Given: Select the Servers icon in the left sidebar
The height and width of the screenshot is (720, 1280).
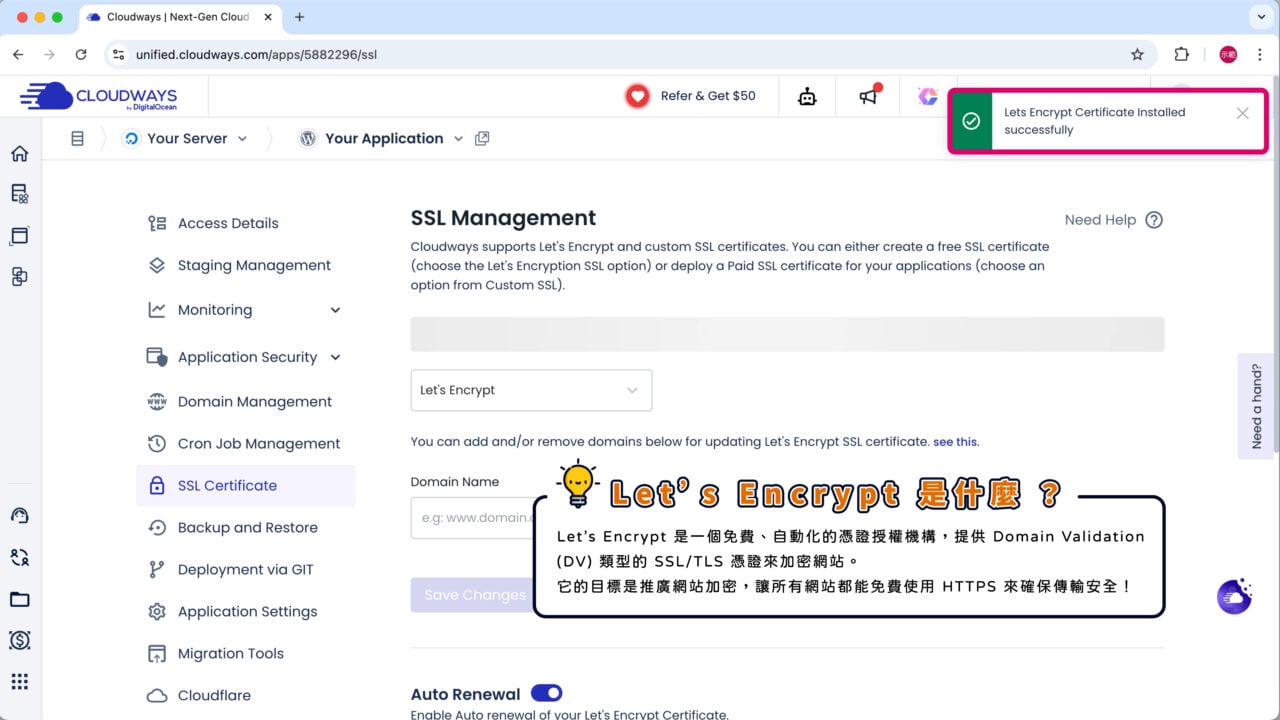Looking at the screenshot, I should pyautogui.click(x=19, y=193).
